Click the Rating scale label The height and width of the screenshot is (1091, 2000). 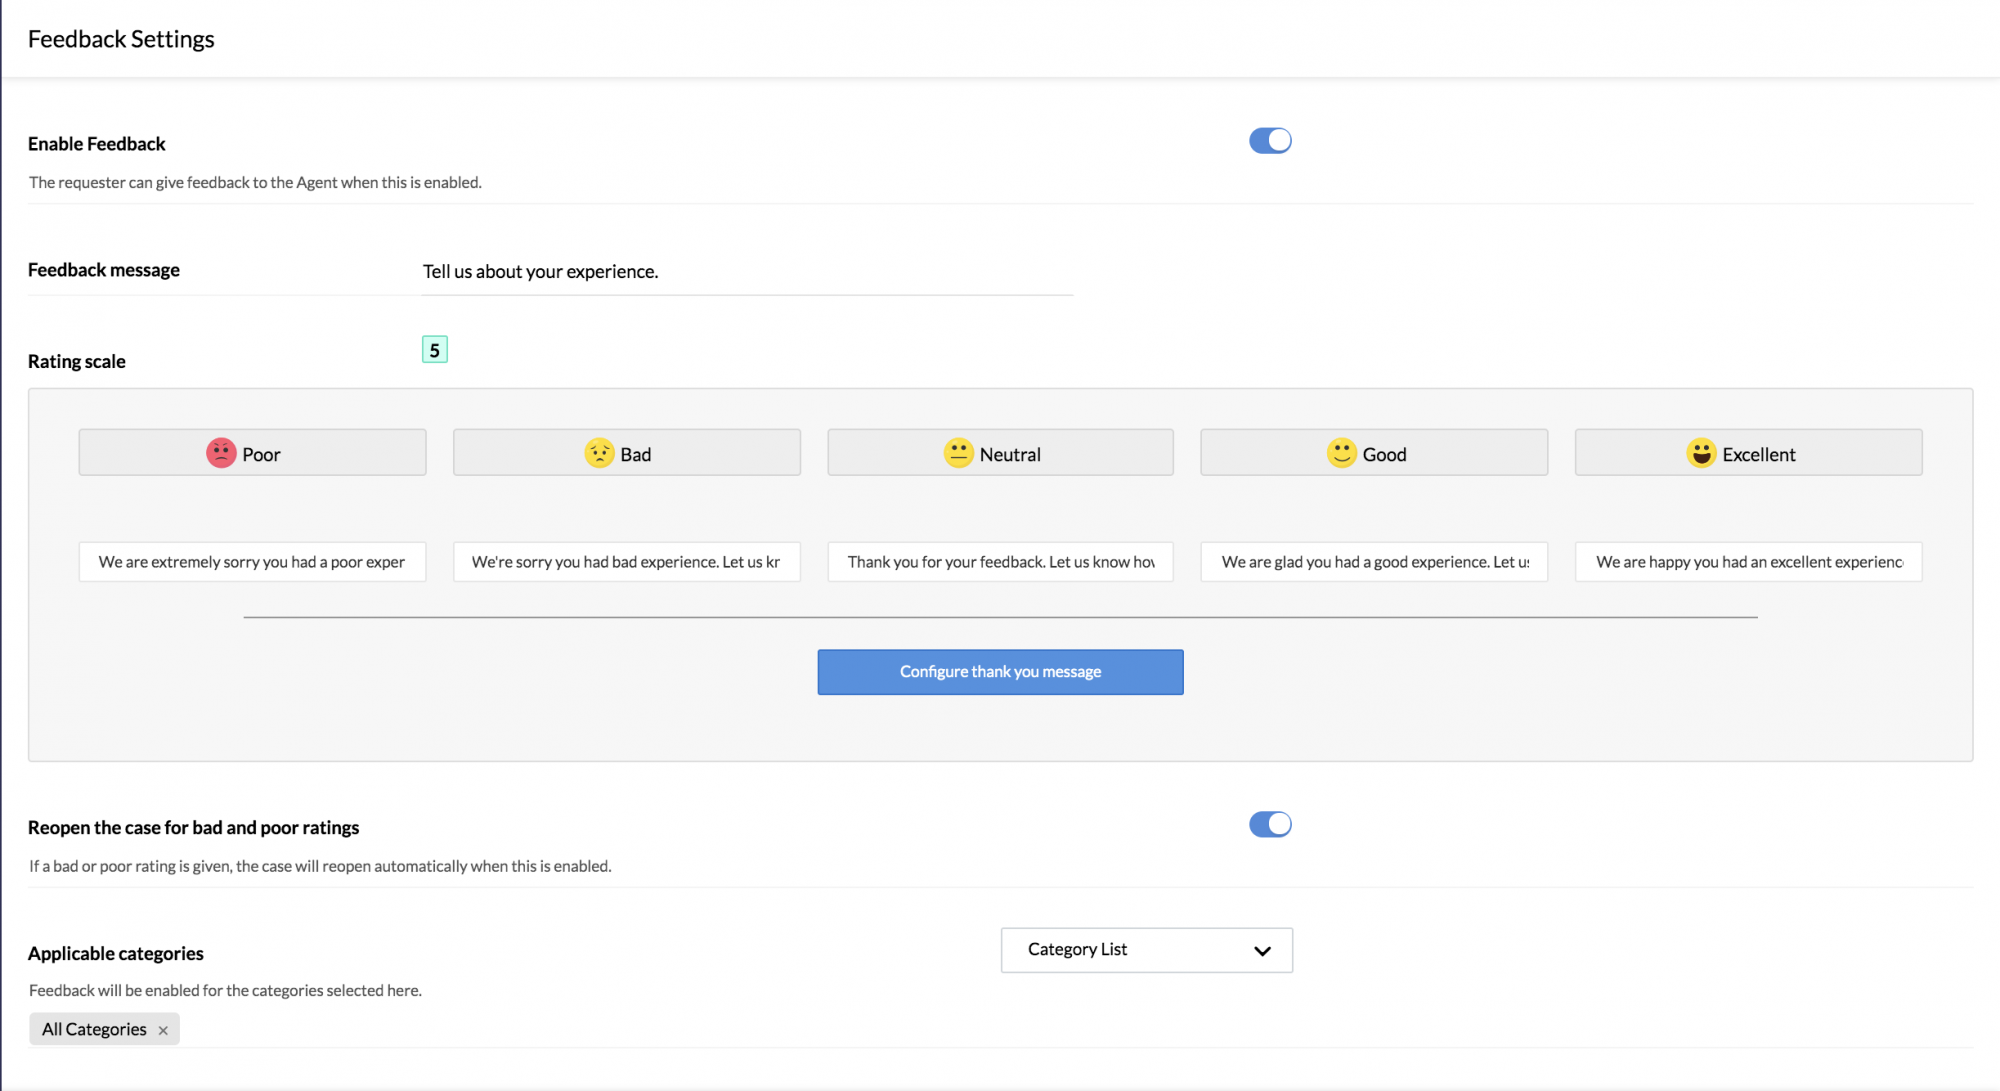click(x=77, y=362)
